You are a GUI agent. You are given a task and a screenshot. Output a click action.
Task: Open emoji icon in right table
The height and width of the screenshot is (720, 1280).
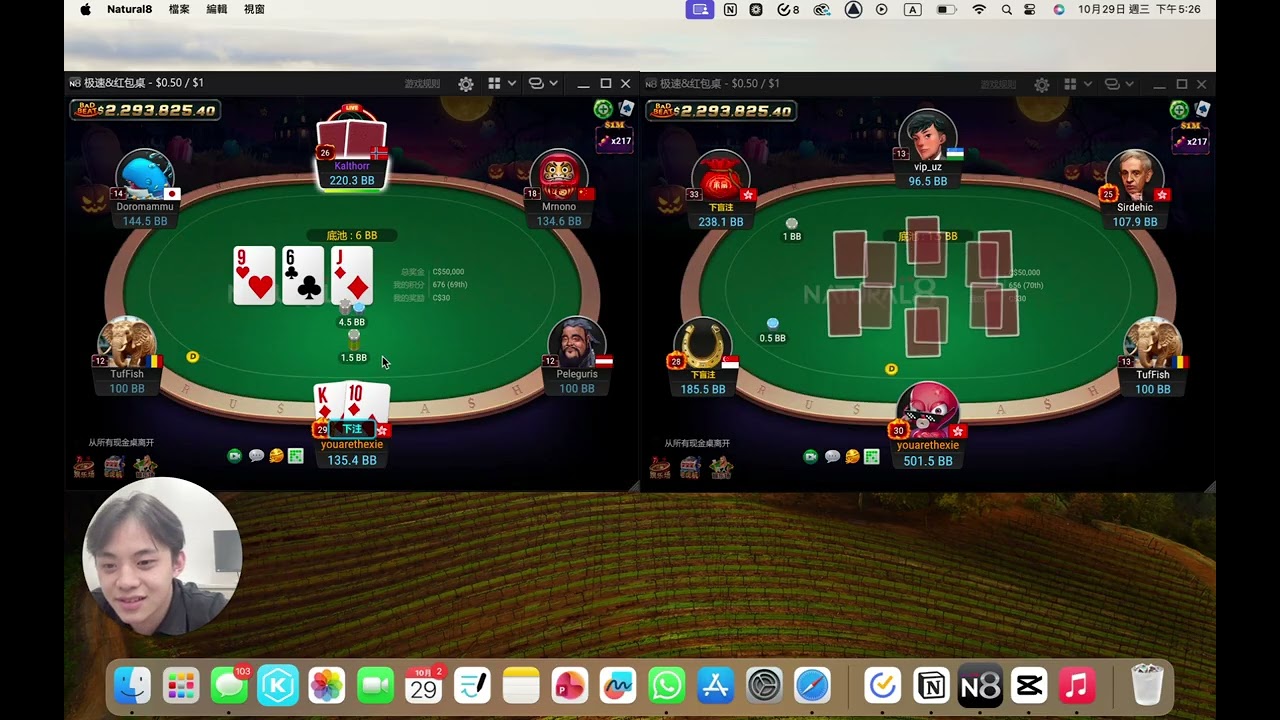[x=852, y=456]
